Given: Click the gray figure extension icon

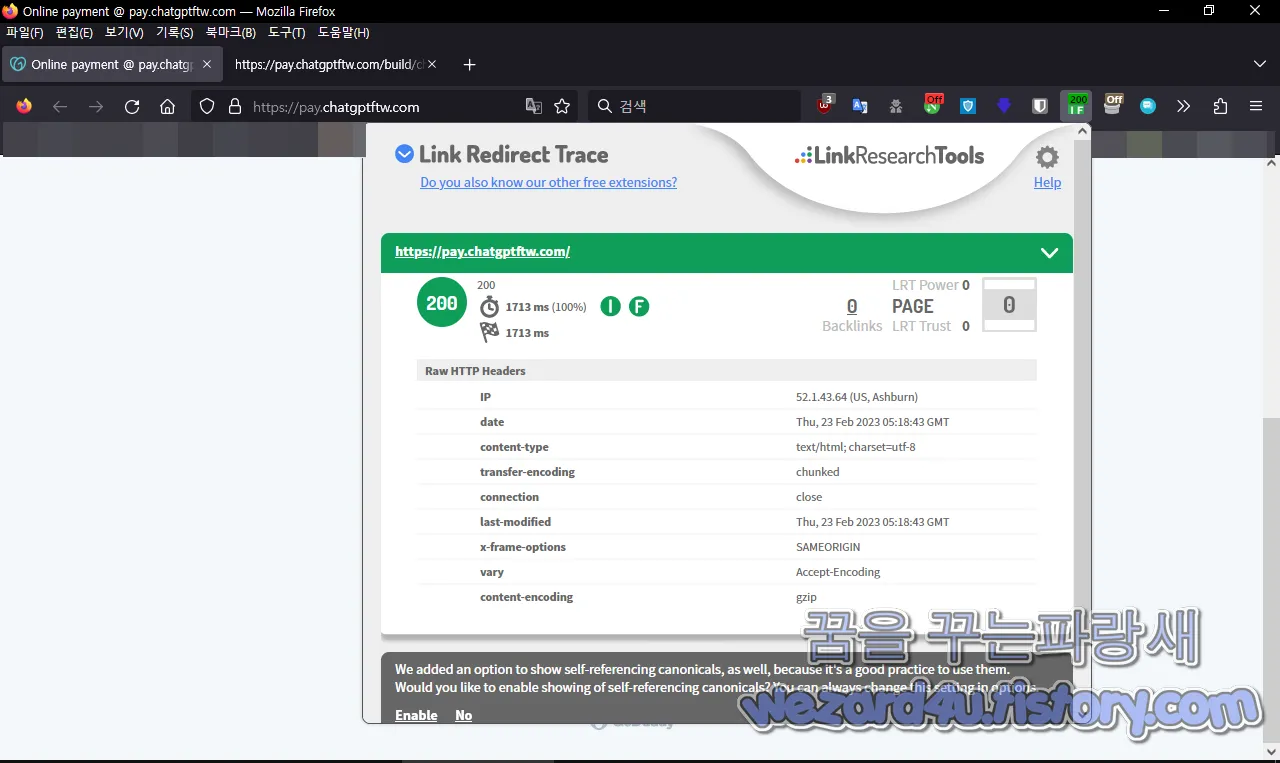Looking at the screenshot, I should click(896, 106).
